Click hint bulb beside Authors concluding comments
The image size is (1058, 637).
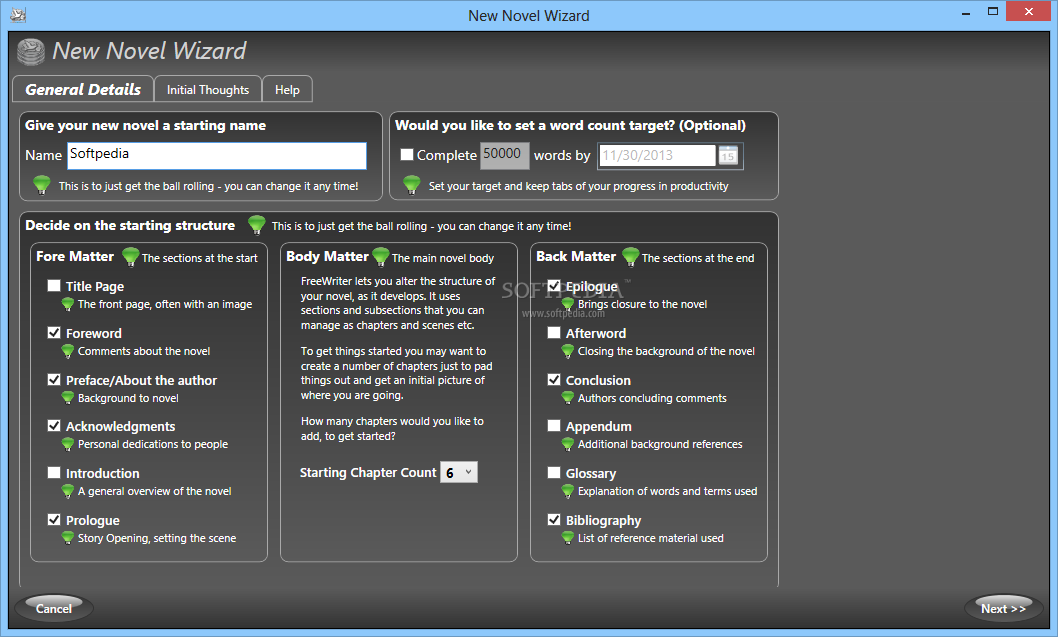tap(567, 398)
